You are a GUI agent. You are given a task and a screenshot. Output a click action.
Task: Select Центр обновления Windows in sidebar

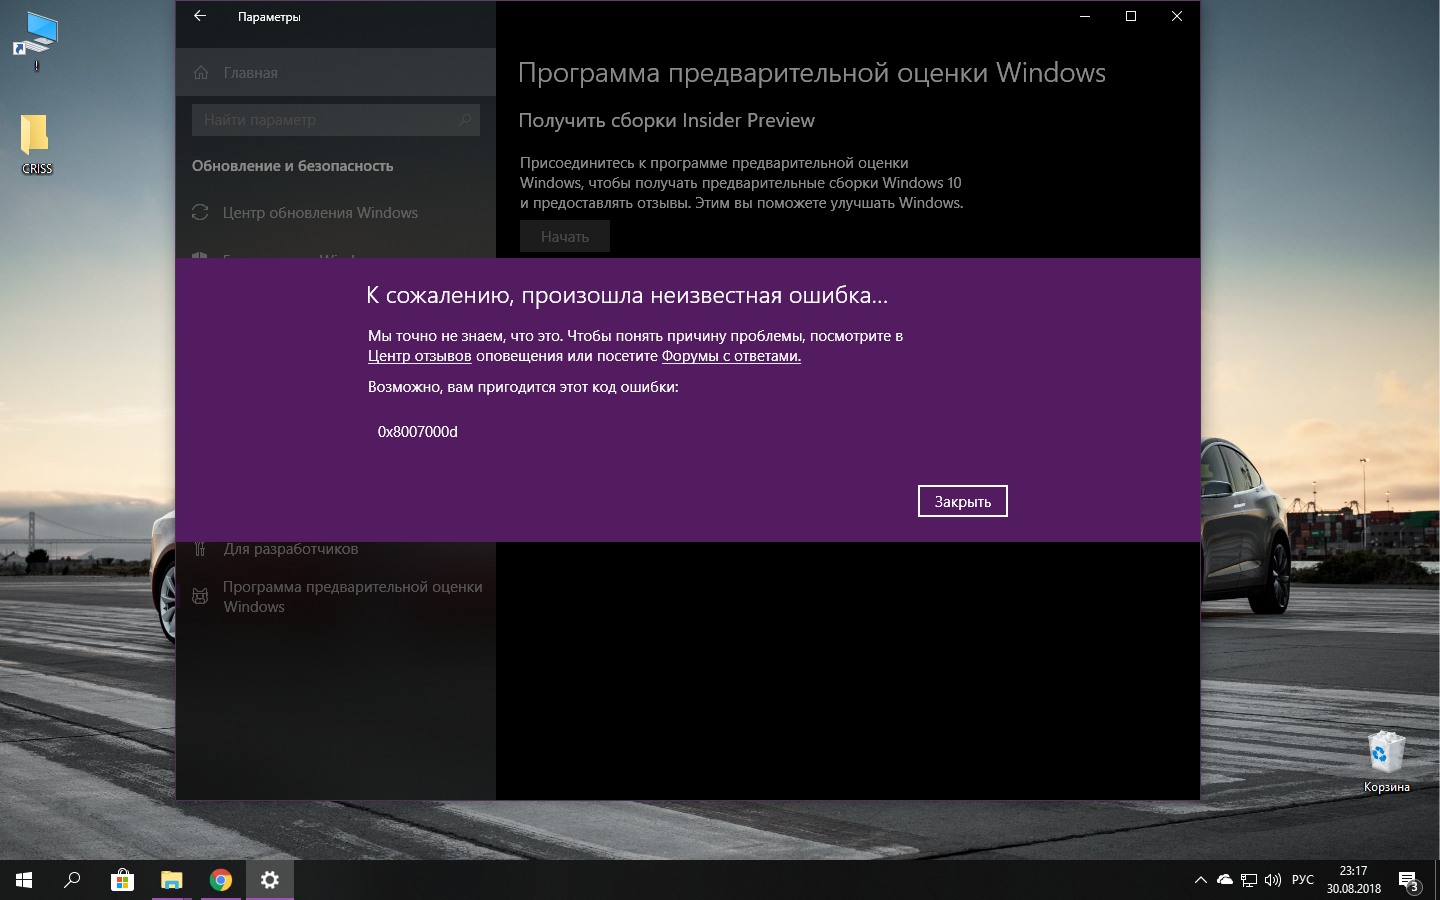coord(336,213)
